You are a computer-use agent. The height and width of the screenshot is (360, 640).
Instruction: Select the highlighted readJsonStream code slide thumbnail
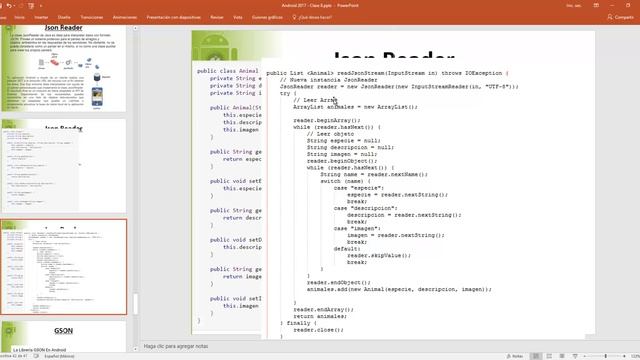[64, 267]
